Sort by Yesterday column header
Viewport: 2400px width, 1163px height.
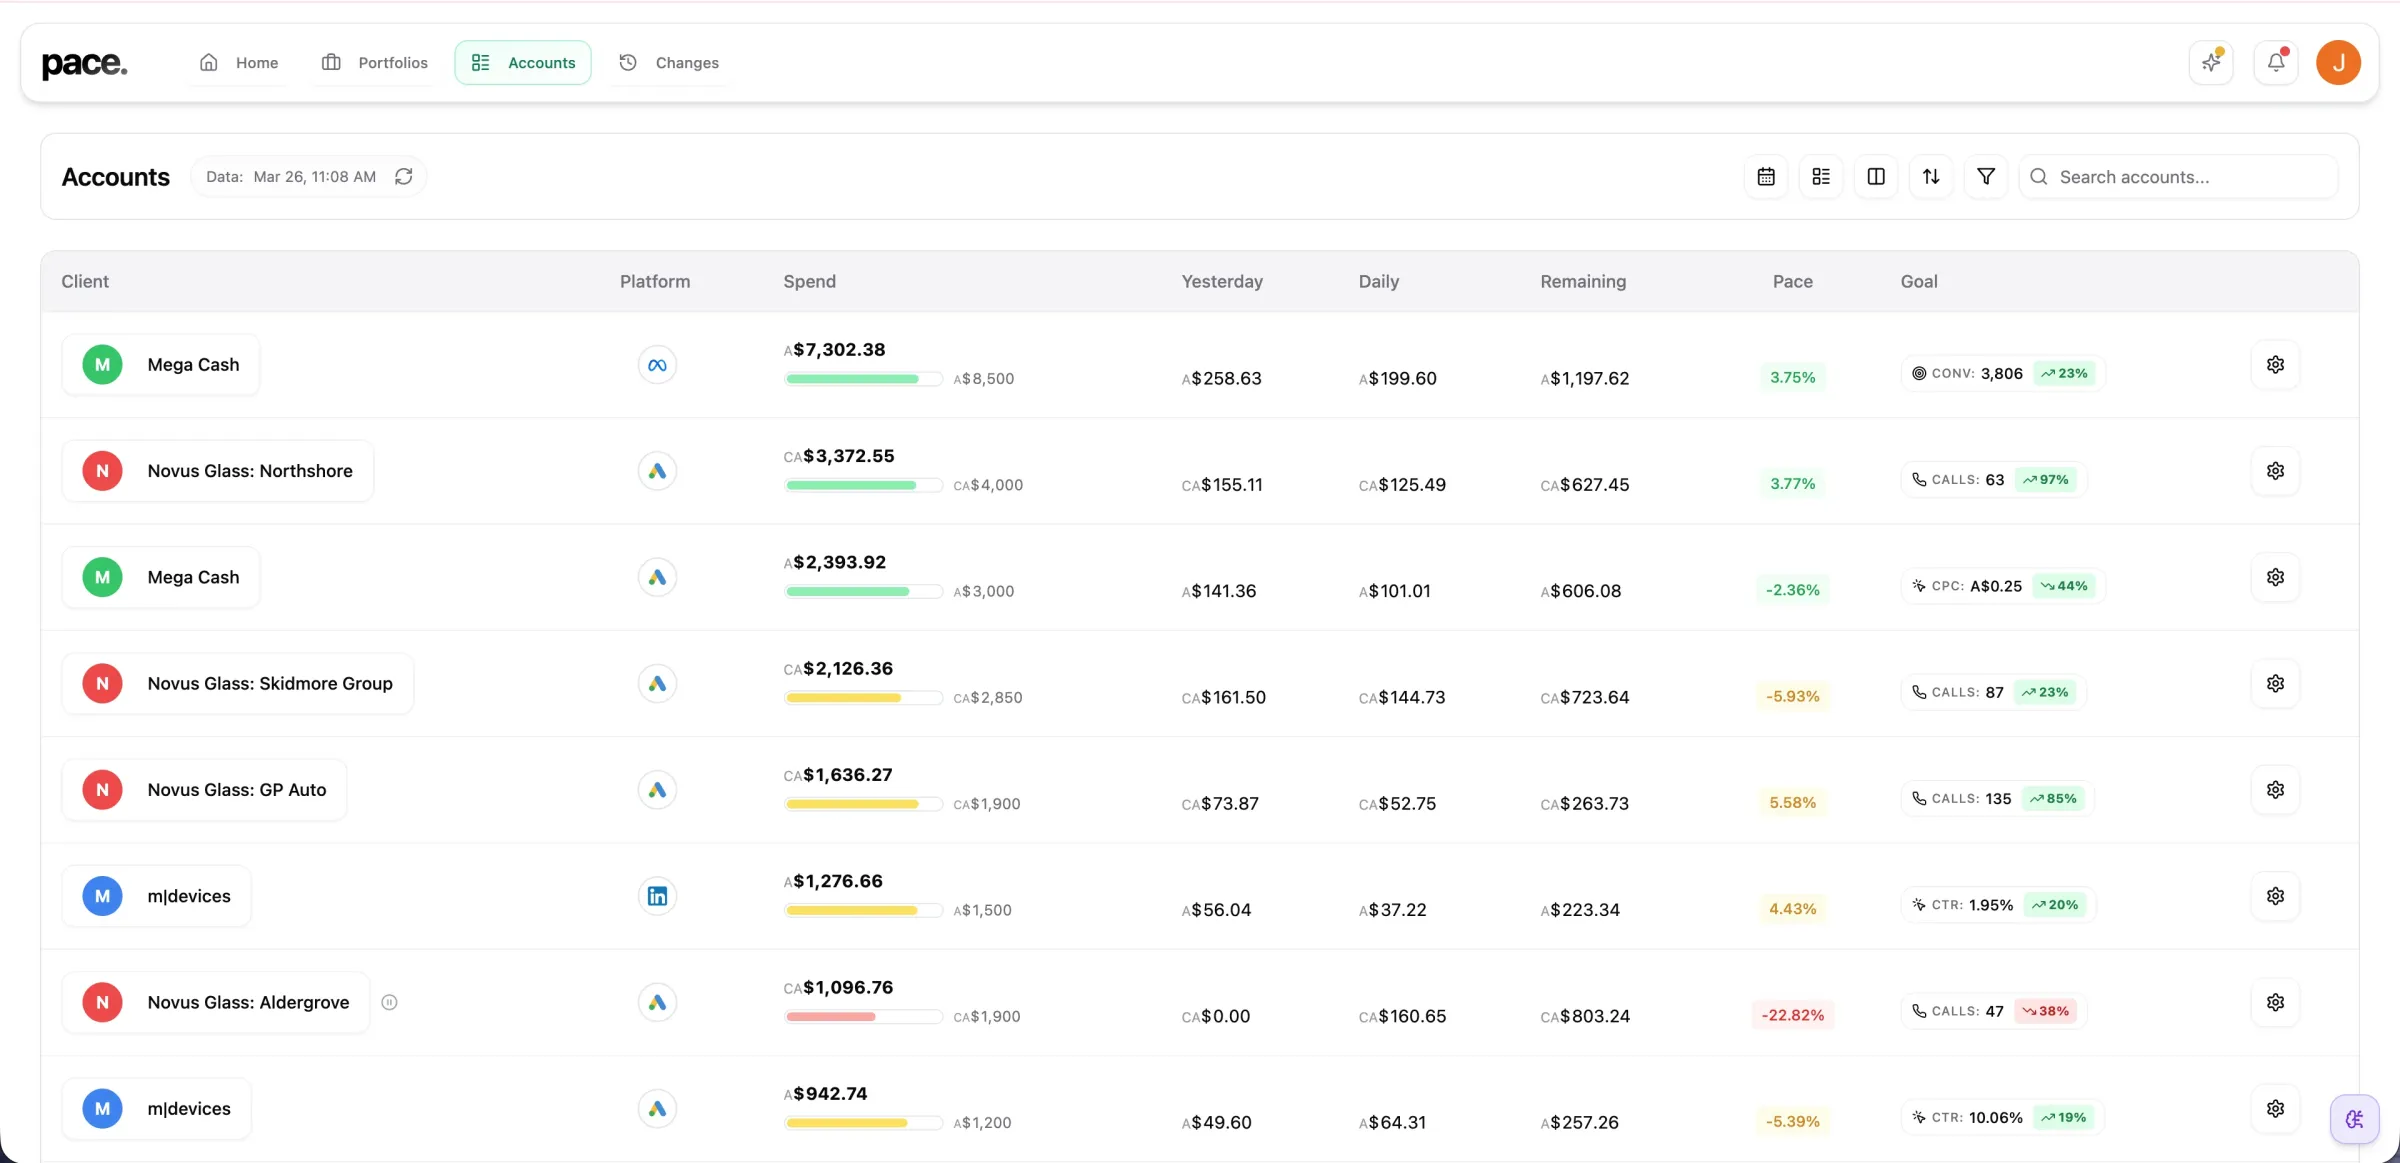point(1222,281)
